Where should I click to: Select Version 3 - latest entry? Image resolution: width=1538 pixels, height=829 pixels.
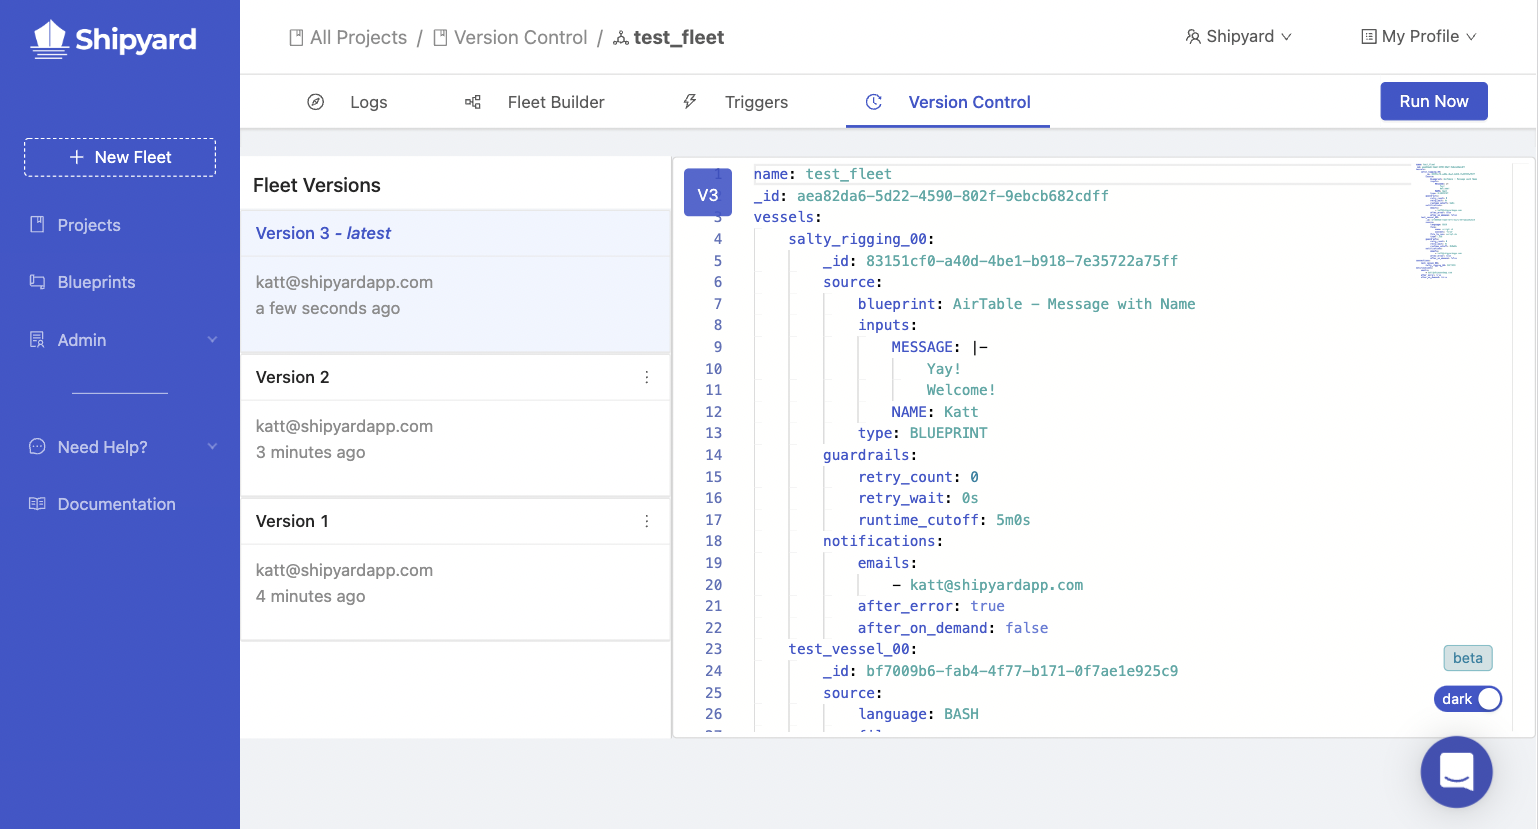(455, 281)
